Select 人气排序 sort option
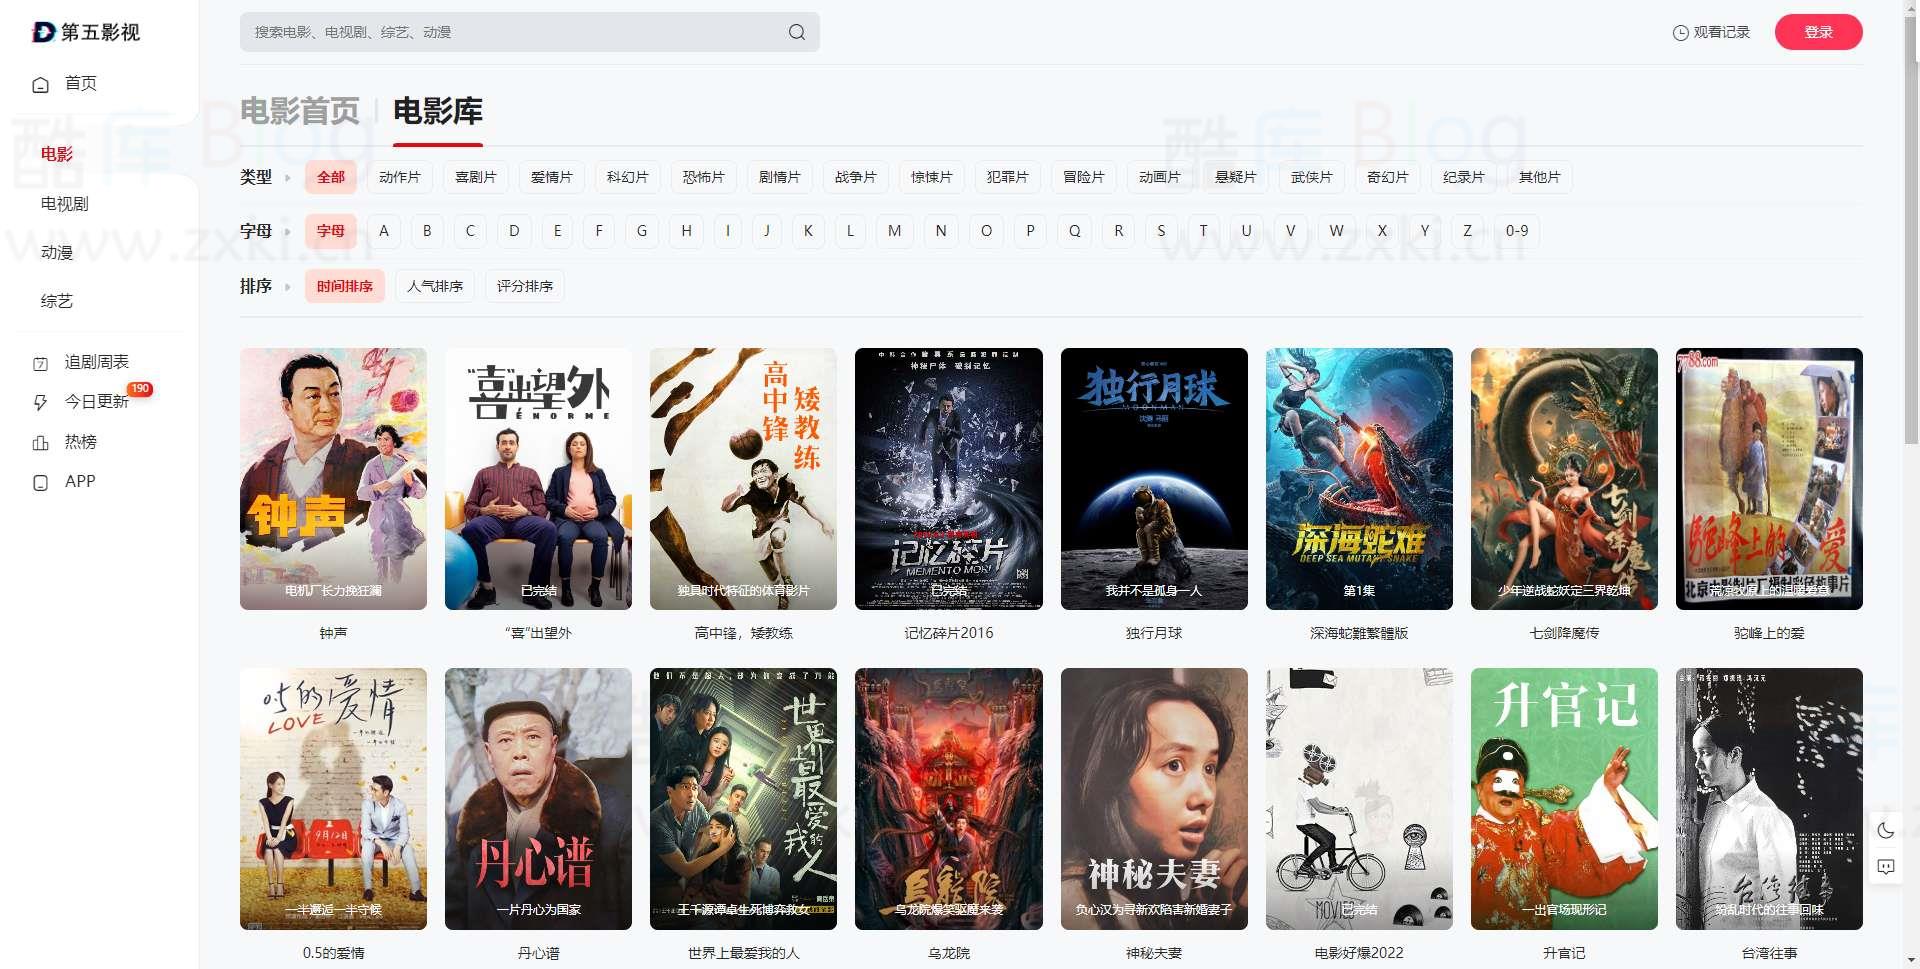This screenshot has height=969, width=1920. click(x=435, y=286)
